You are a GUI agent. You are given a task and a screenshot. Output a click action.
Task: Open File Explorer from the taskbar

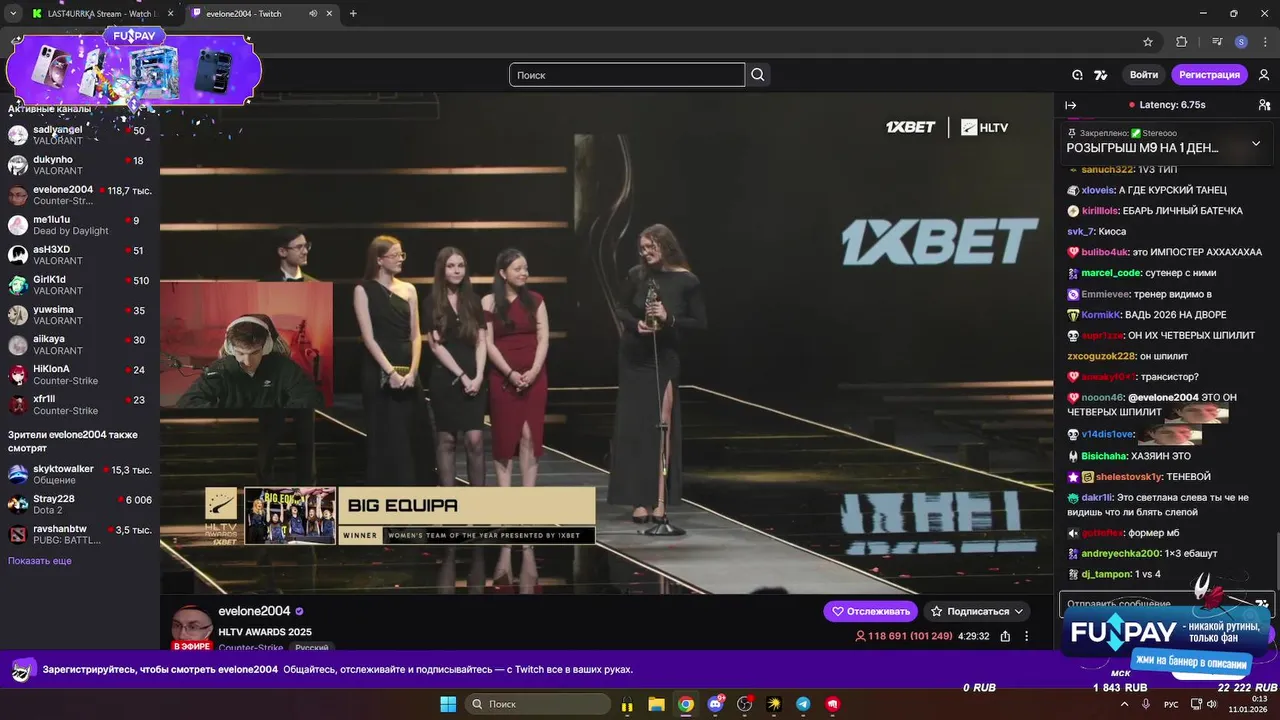click(656, 704)
